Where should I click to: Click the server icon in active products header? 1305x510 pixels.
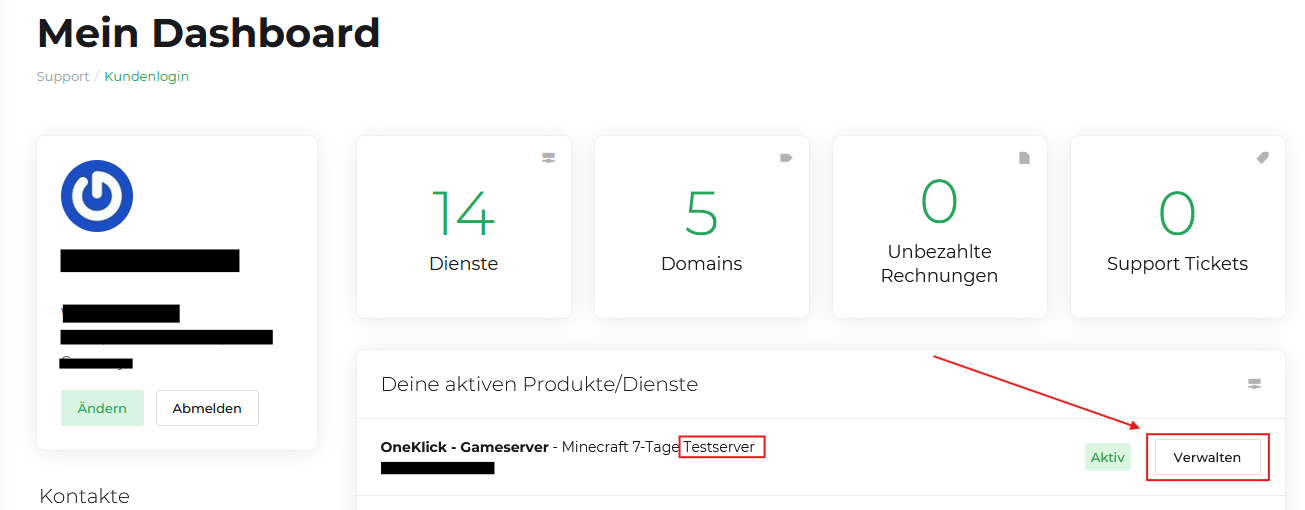(x=1254, y=384)
